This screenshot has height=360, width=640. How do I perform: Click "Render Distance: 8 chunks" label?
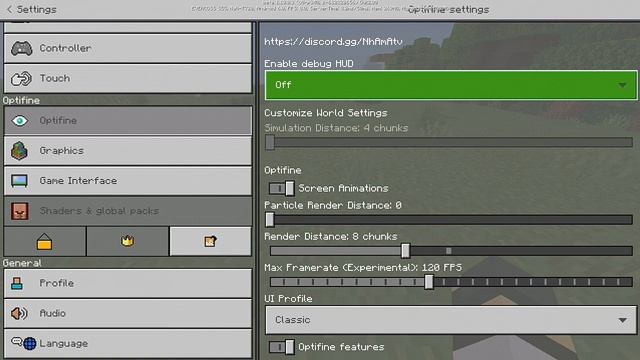[331, 236]
